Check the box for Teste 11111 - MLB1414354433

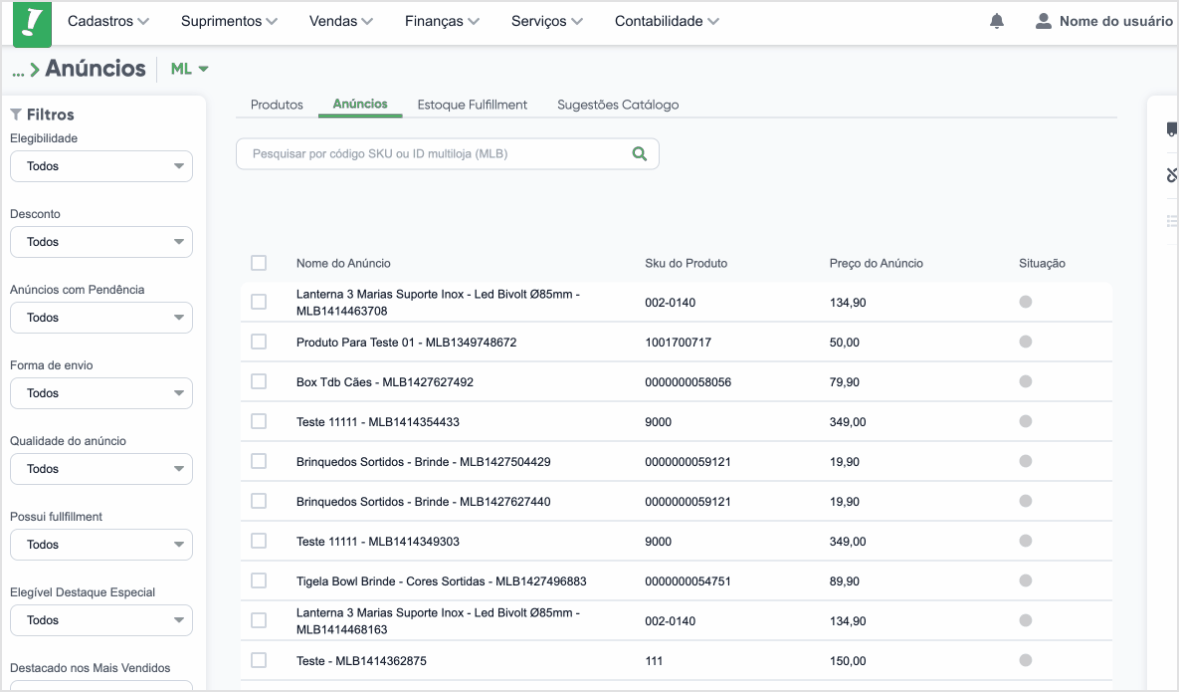tap(259, 421)
